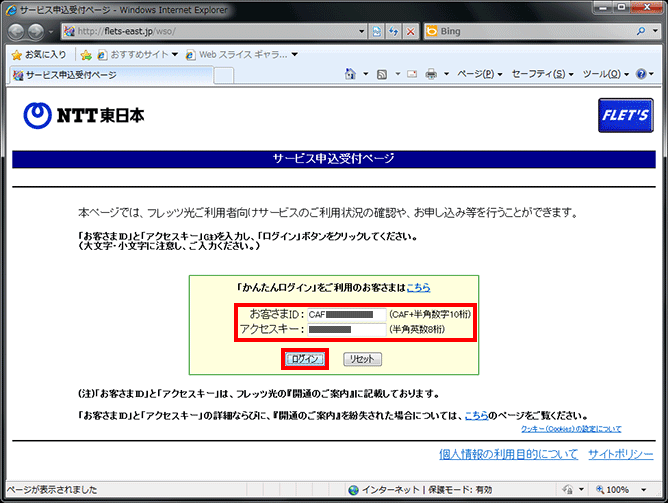The height and width of the screenshot is (503, 668).
Task: Click the compatibility view icon
Action: click(377, 32)
